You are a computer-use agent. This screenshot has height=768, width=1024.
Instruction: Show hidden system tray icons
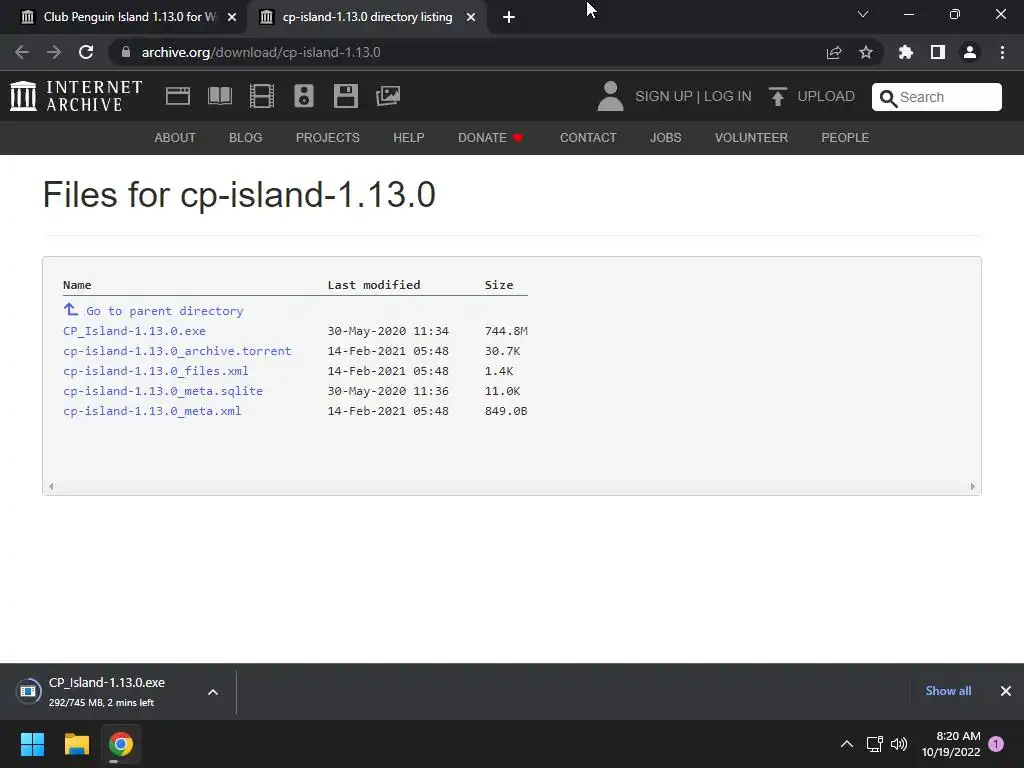(x=846, y=744)
